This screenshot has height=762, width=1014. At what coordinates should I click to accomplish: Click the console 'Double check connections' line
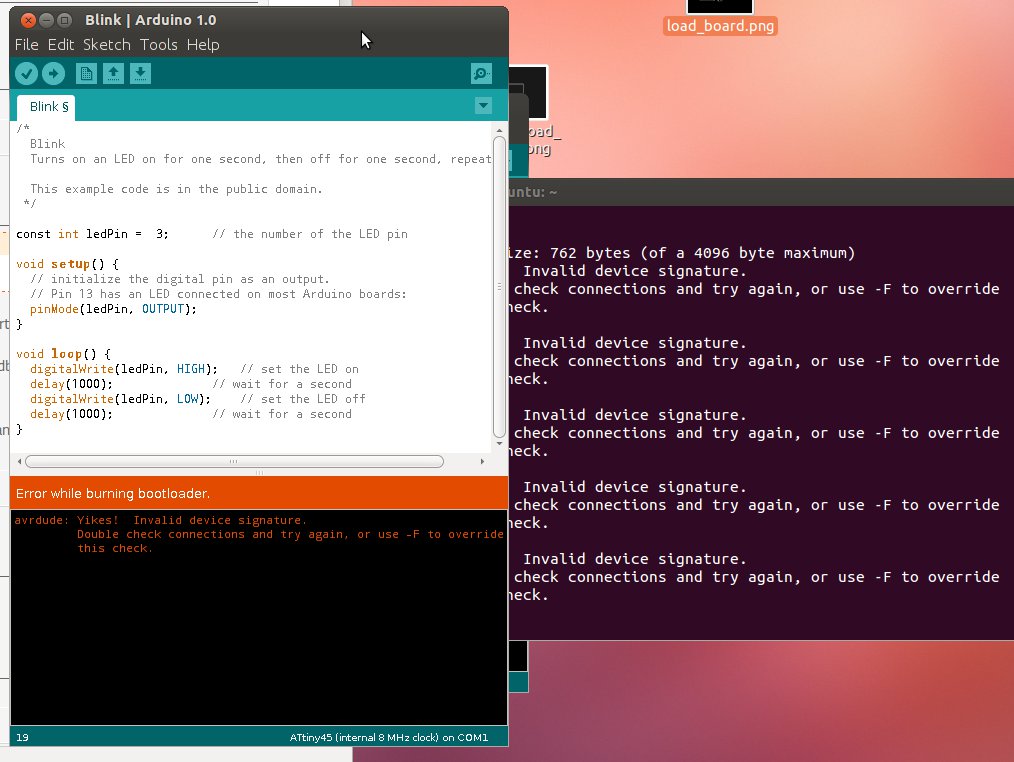[x=290, y=534]
